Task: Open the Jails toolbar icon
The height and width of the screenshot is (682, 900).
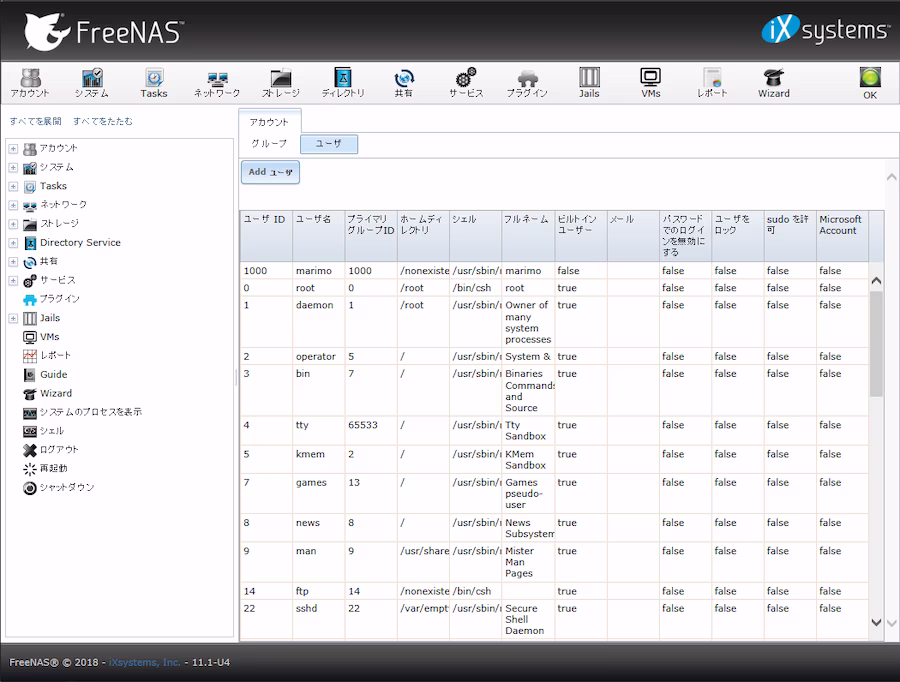Action: pos(589,82)
